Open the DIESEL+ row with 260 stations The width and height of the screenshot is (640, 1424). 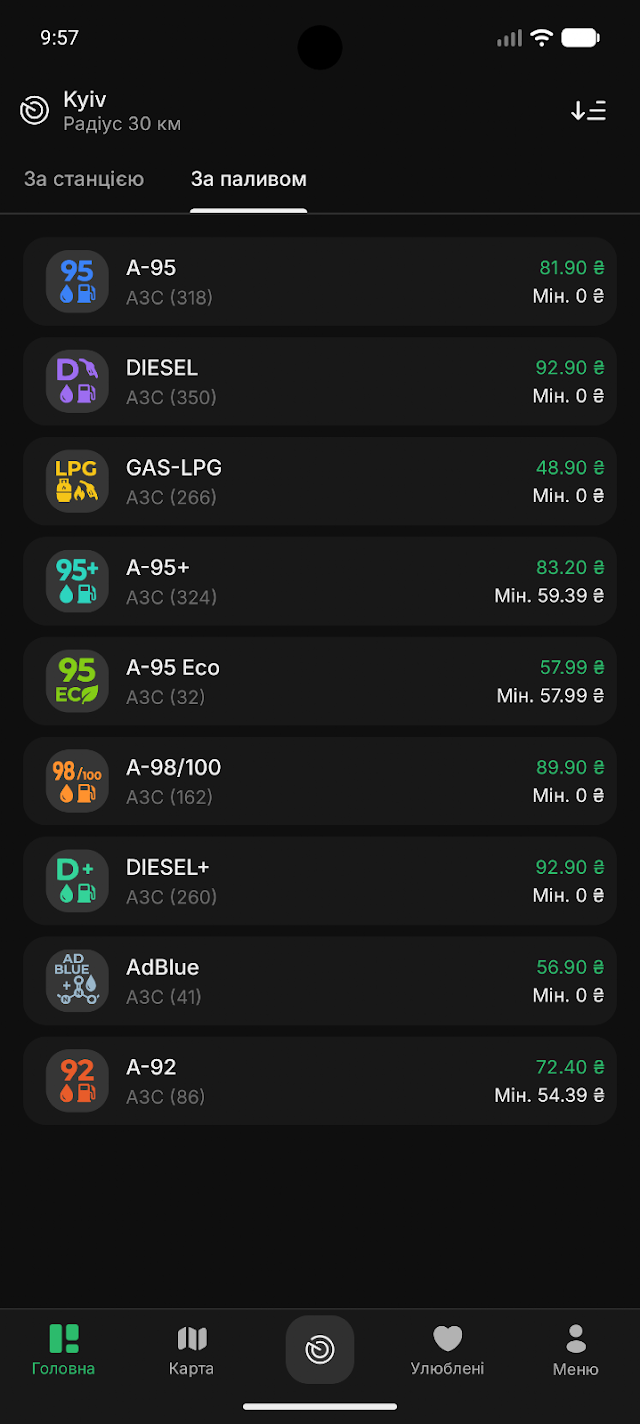pos(320,881)
